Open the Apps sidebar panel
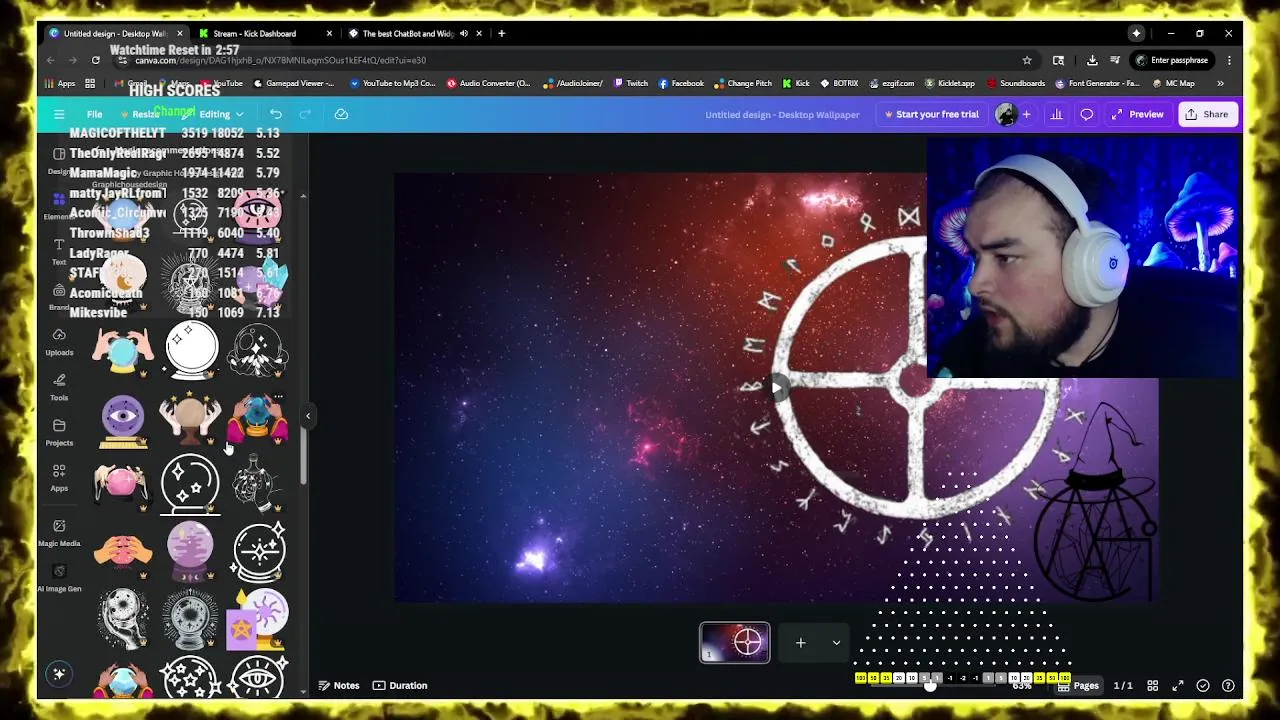Screen dimensions: 1280x720 tap(59, 477)
